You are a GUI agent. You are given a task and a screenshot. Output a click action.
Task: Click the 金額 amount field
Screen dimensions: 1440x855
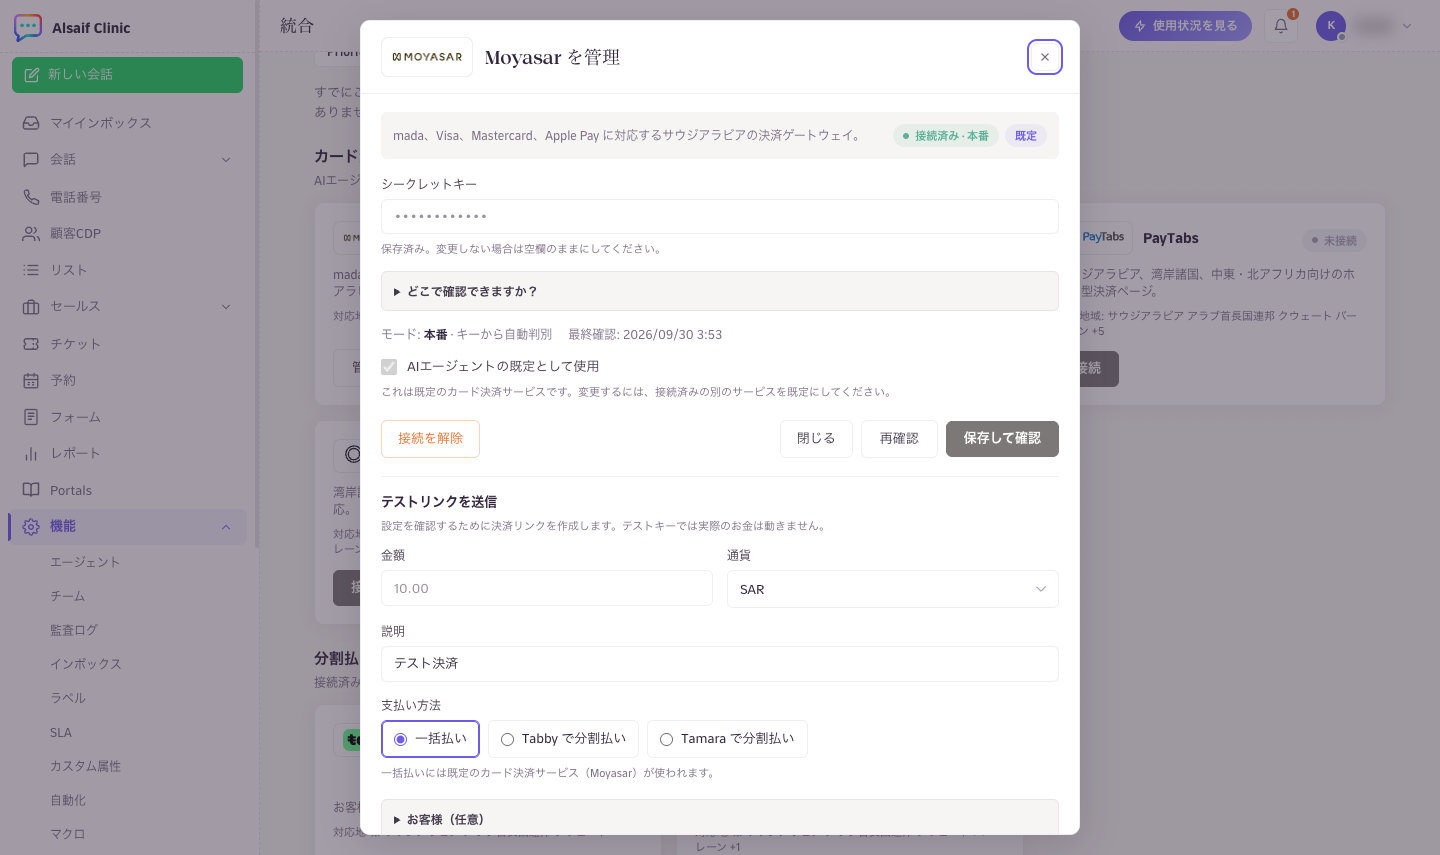[547, 588]
